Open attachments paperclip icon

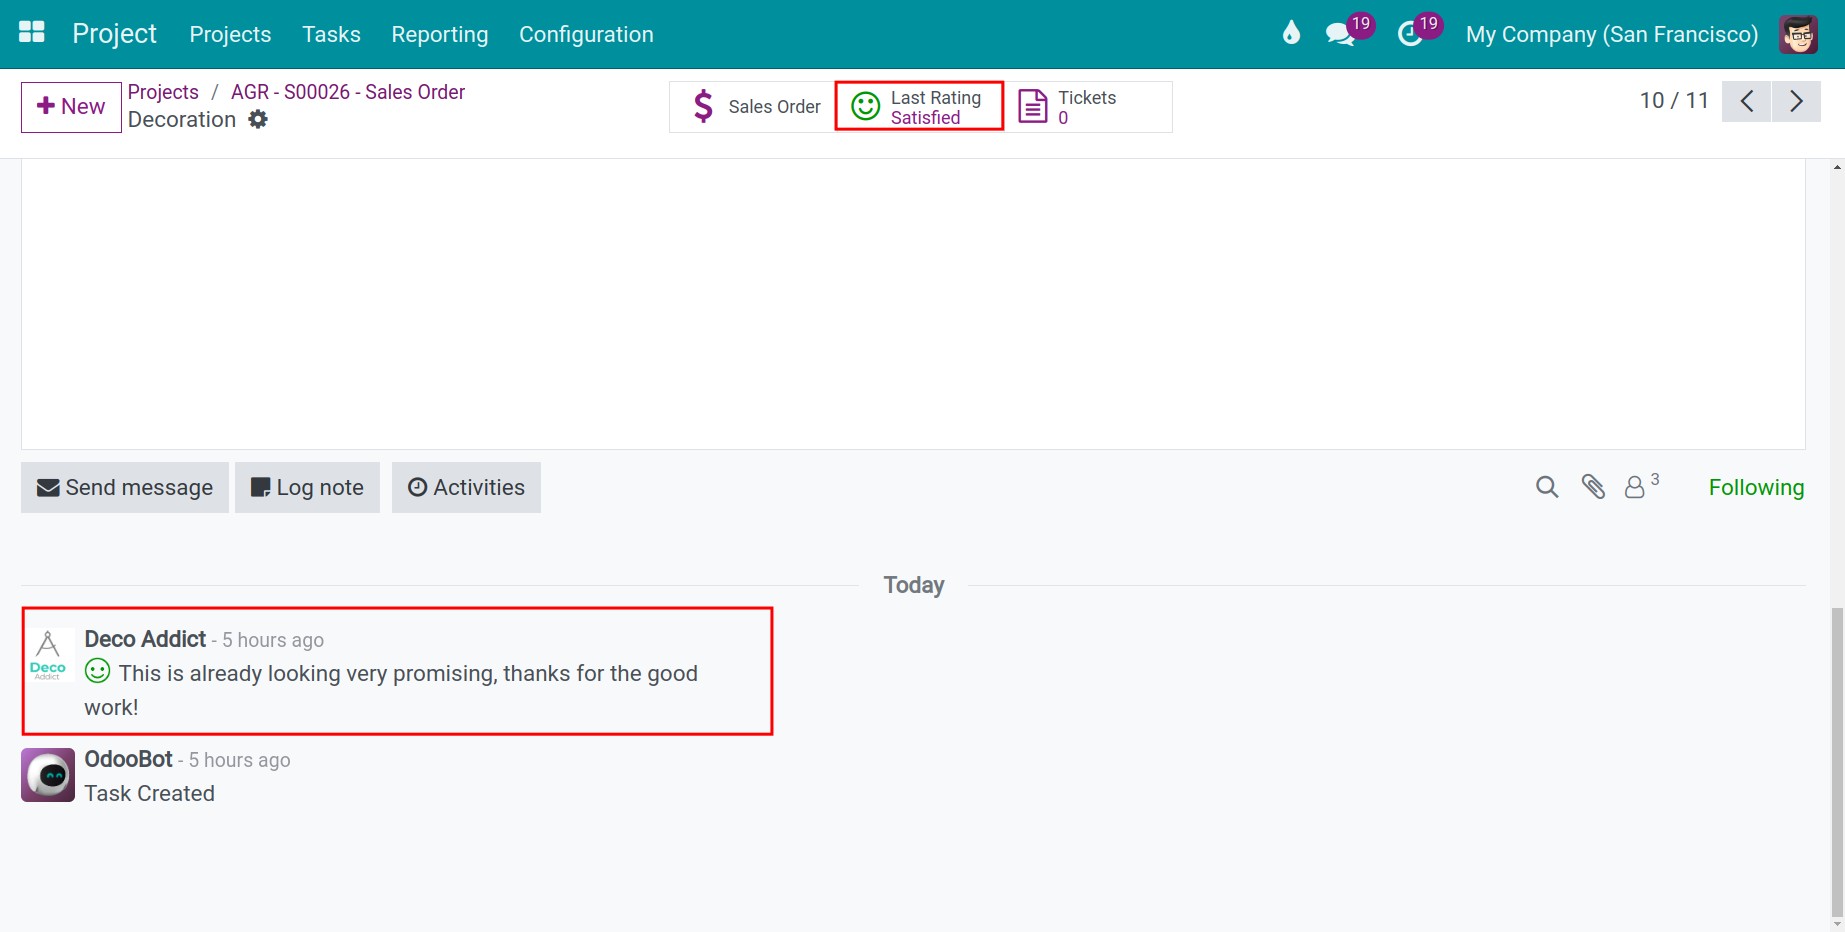[1593, 487]
